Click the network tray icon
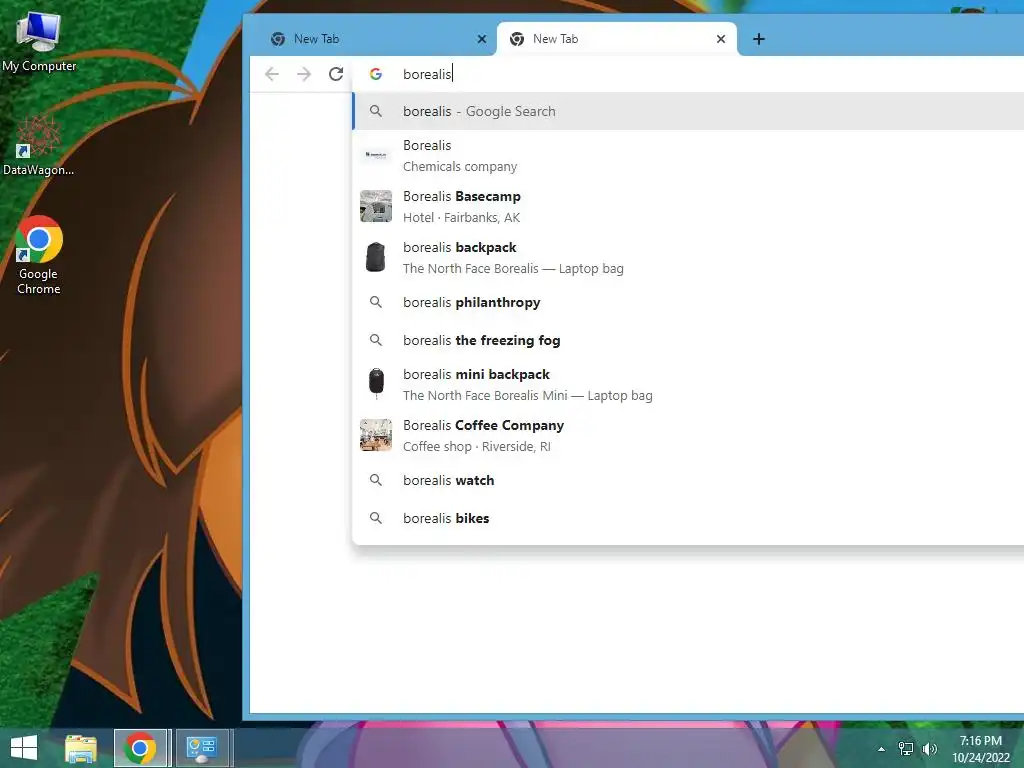Screen dimensions: 1024x768 click(906, 749)
